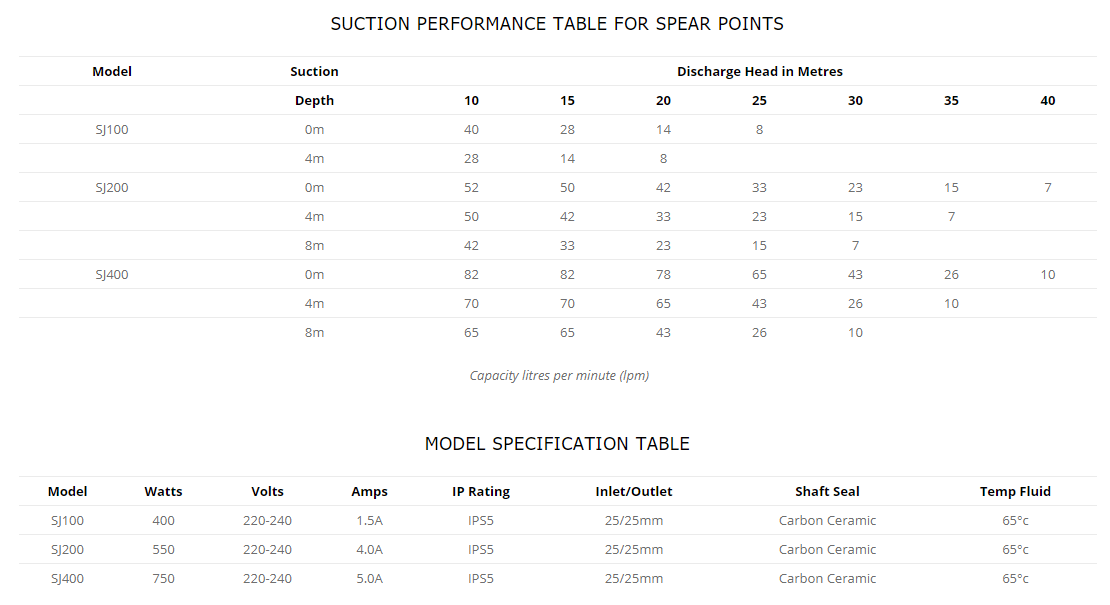The height and width of the screenshot is (605, 1110).
Task: Click the 750 watts value for SJ400
Action: point(163,578)
